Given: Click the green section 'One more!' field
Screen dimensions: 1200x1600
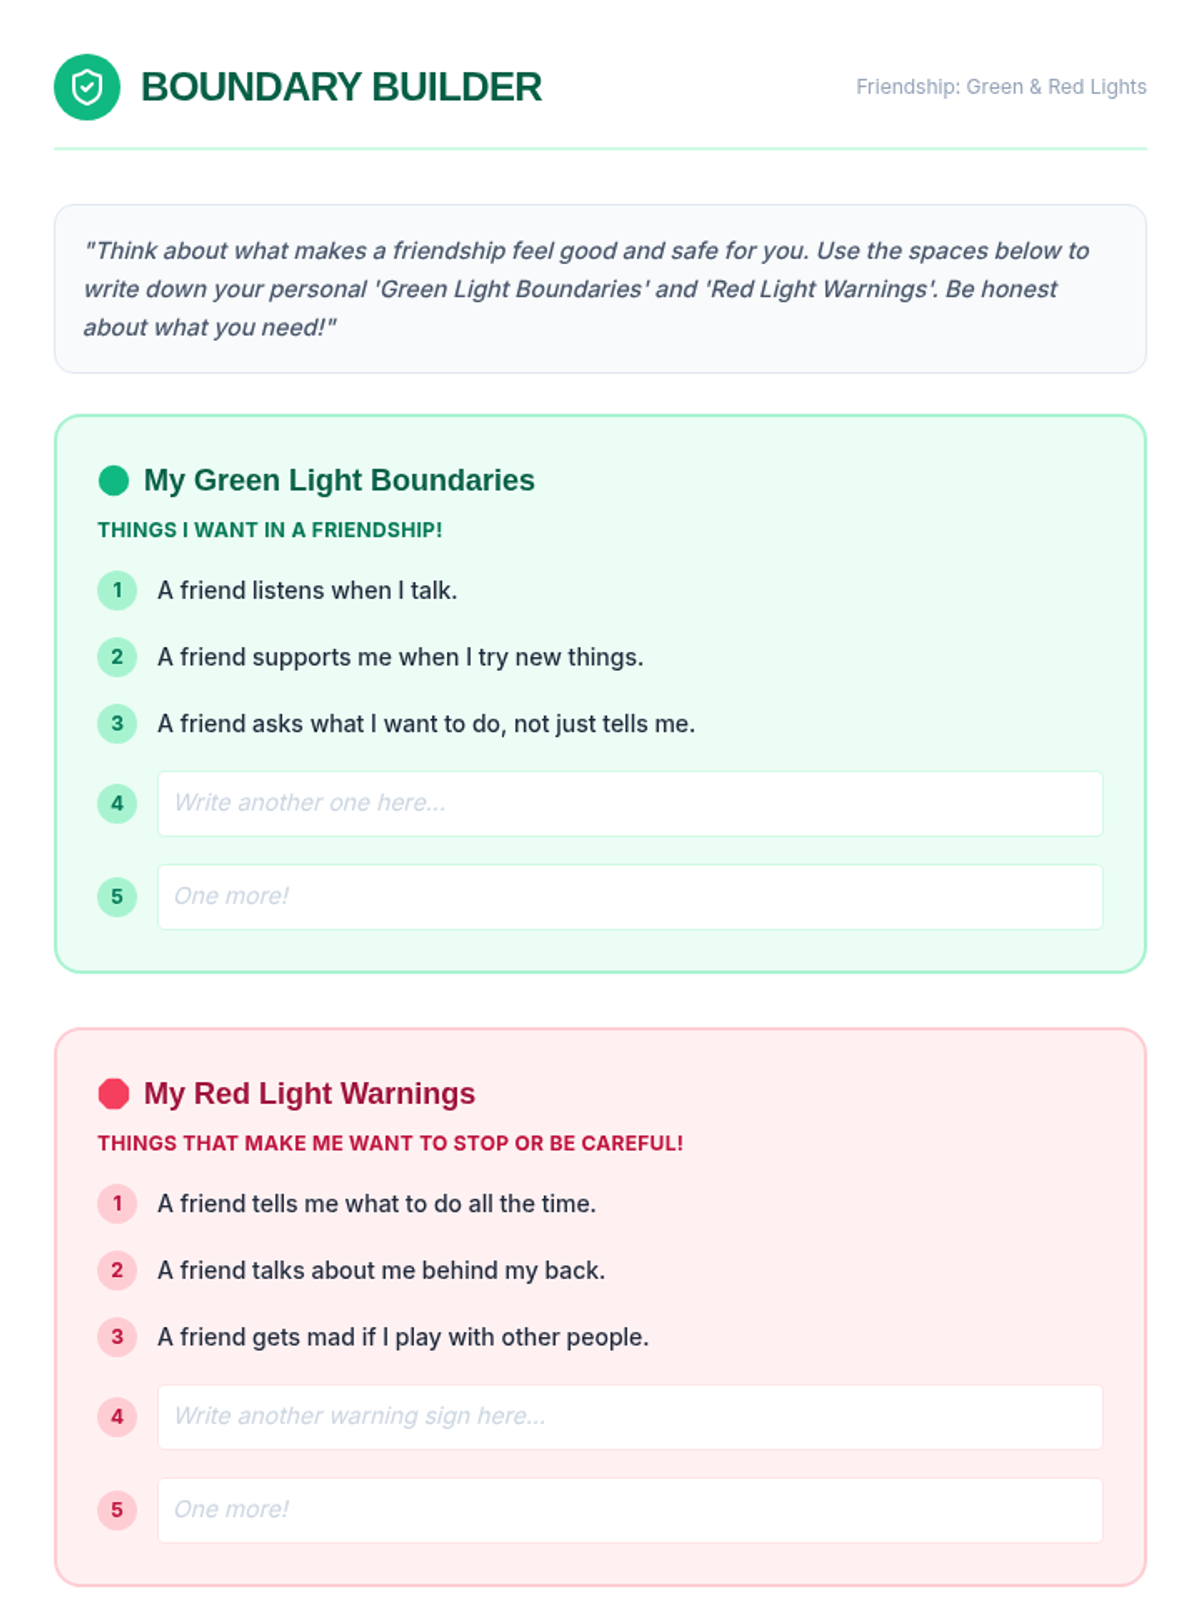Looking at the screenshot, I should point(630,897).
